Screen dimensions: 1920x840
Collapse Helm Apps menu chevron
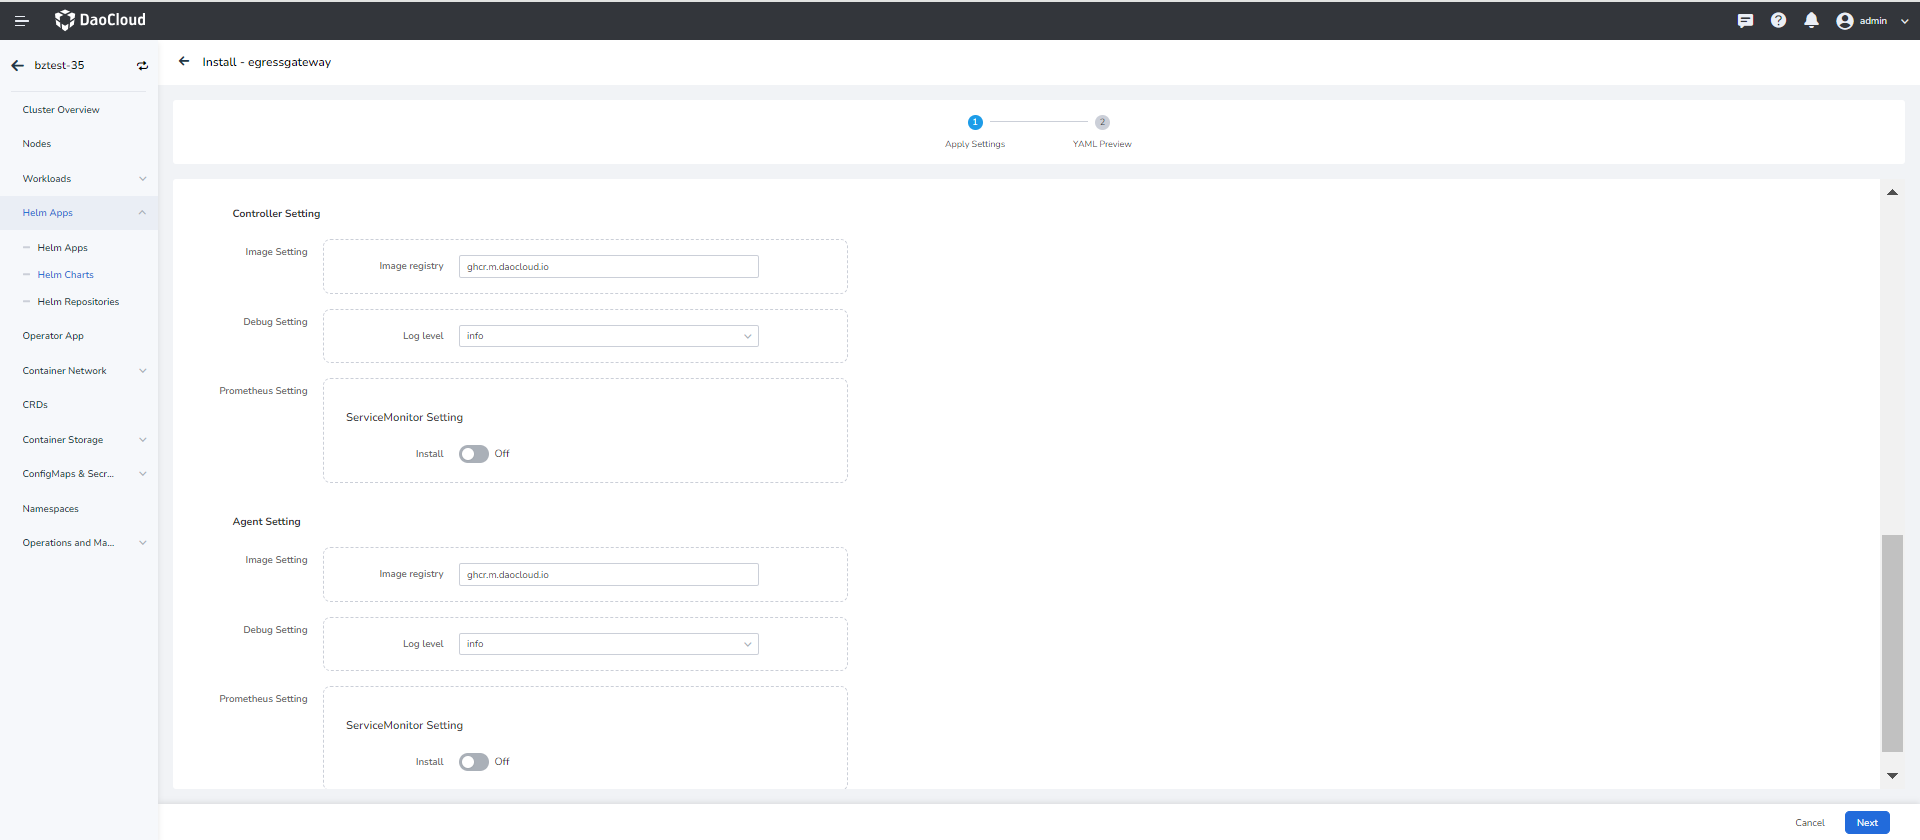[143, 213]
